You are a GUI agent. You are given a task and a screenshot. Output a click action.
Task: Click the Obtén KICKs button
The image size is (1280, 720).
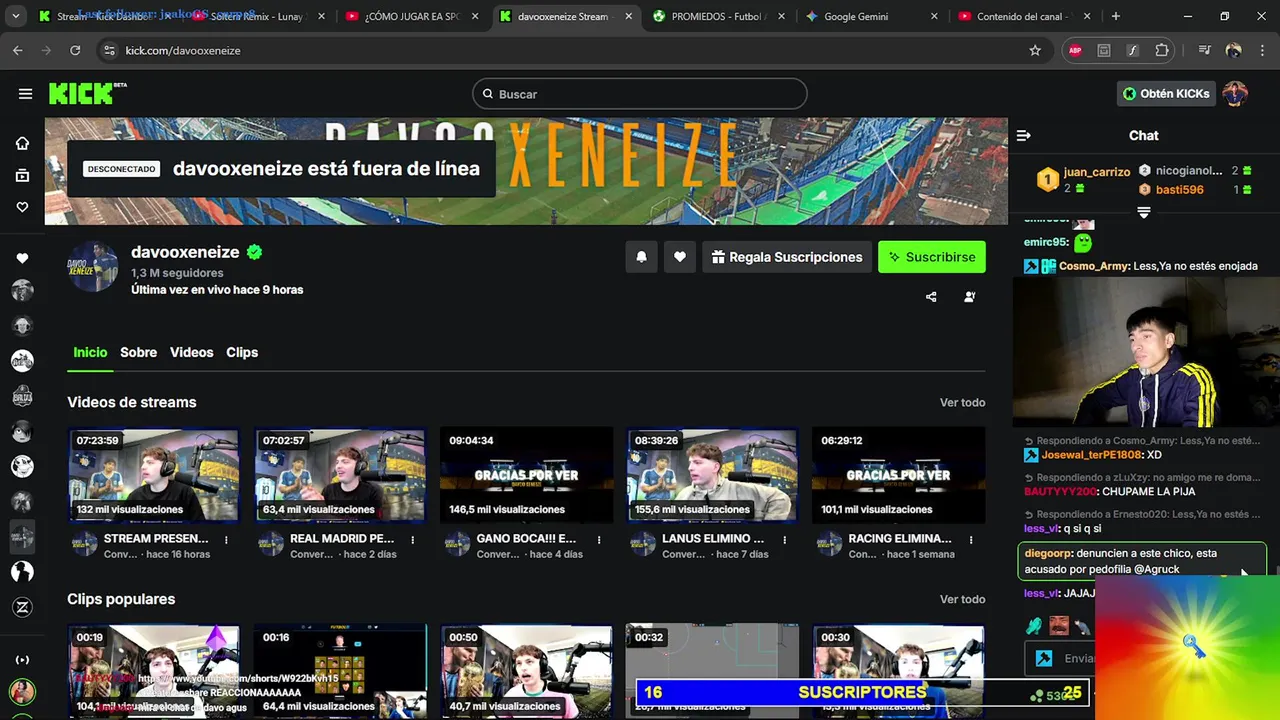1166,94
